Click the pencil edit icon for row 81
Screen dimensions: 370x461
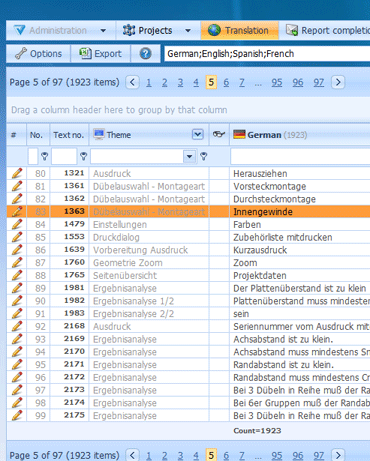[x=17, y=186]
